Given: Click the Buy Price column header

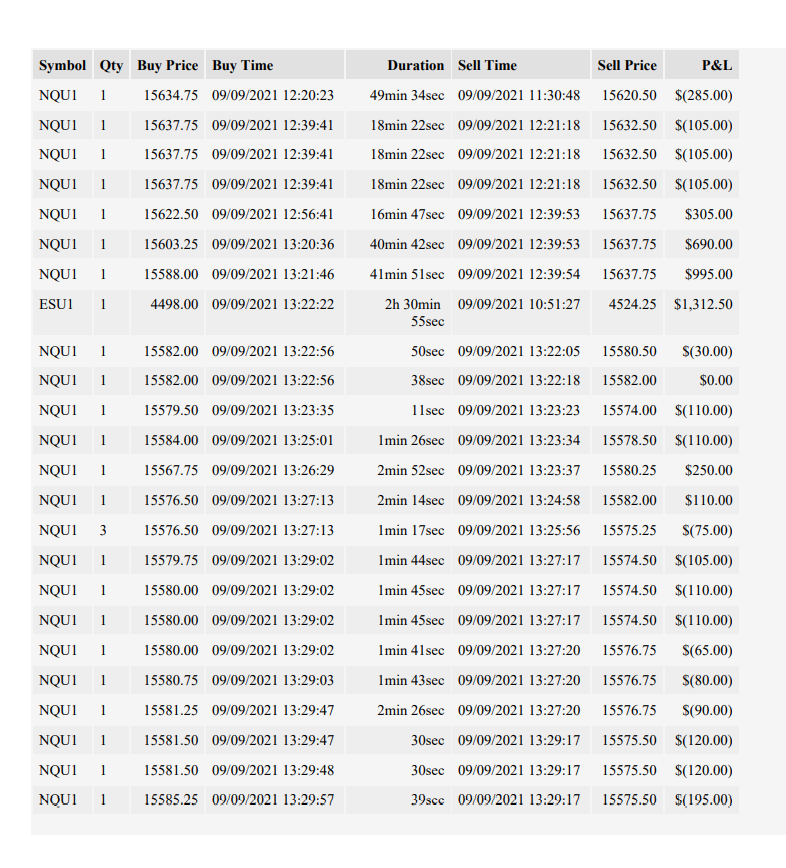Looking at the screenshot, I should point(168,65).
